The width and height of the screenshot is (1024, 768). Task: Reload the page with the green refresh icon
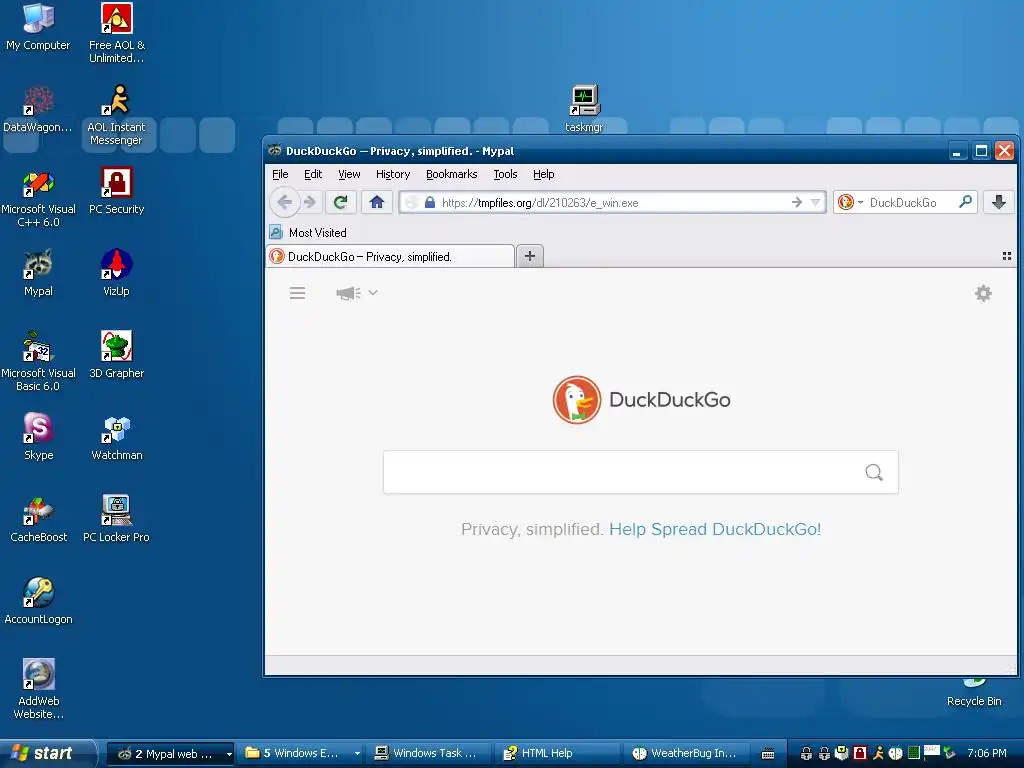[340, 202]
